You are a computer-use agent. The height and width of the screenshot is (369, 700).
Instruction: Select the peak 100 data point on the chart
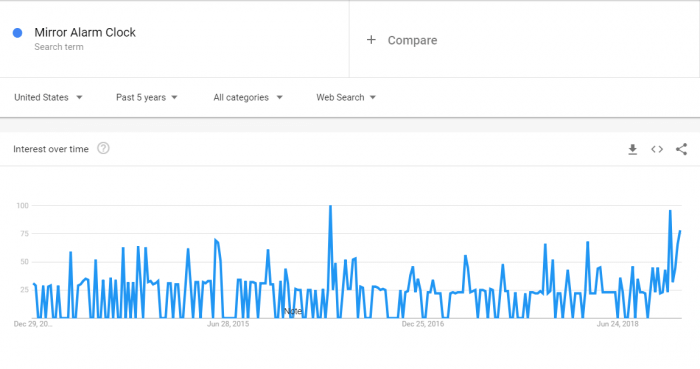[330, 206]
